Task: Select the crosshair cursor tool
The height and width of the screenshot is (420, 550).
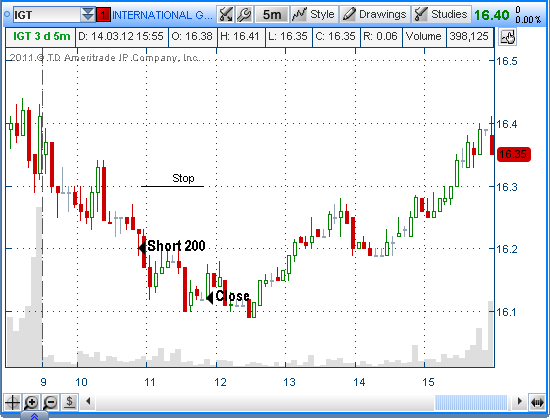Action: point(12,402)
